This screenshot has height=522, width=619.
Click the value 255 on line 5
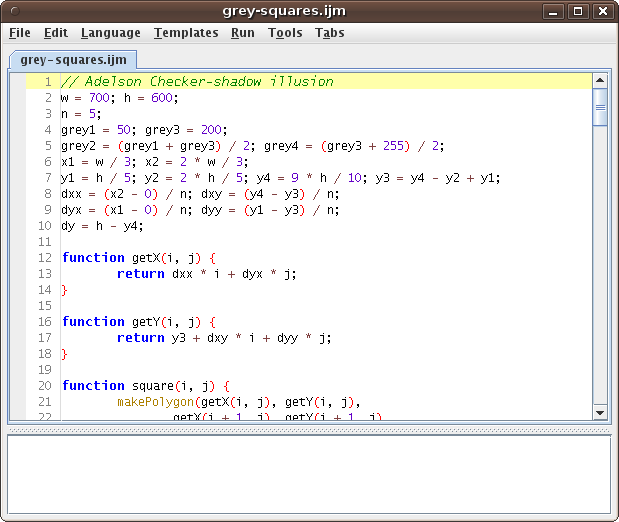(x=393, y=146)
